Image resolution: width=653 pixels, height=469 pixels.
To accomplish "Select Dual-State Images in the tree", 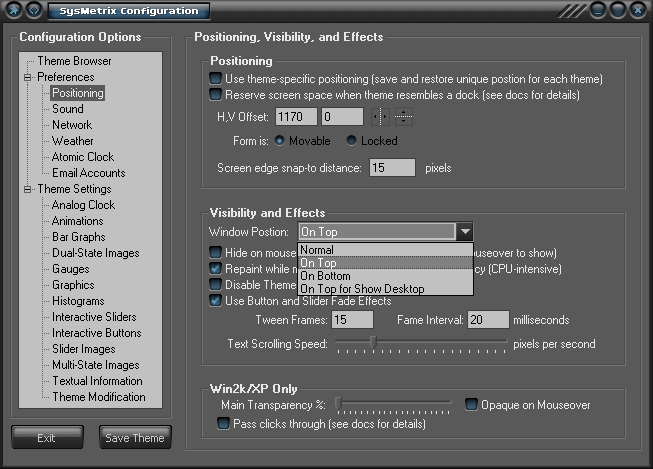I will click(95, 253).
